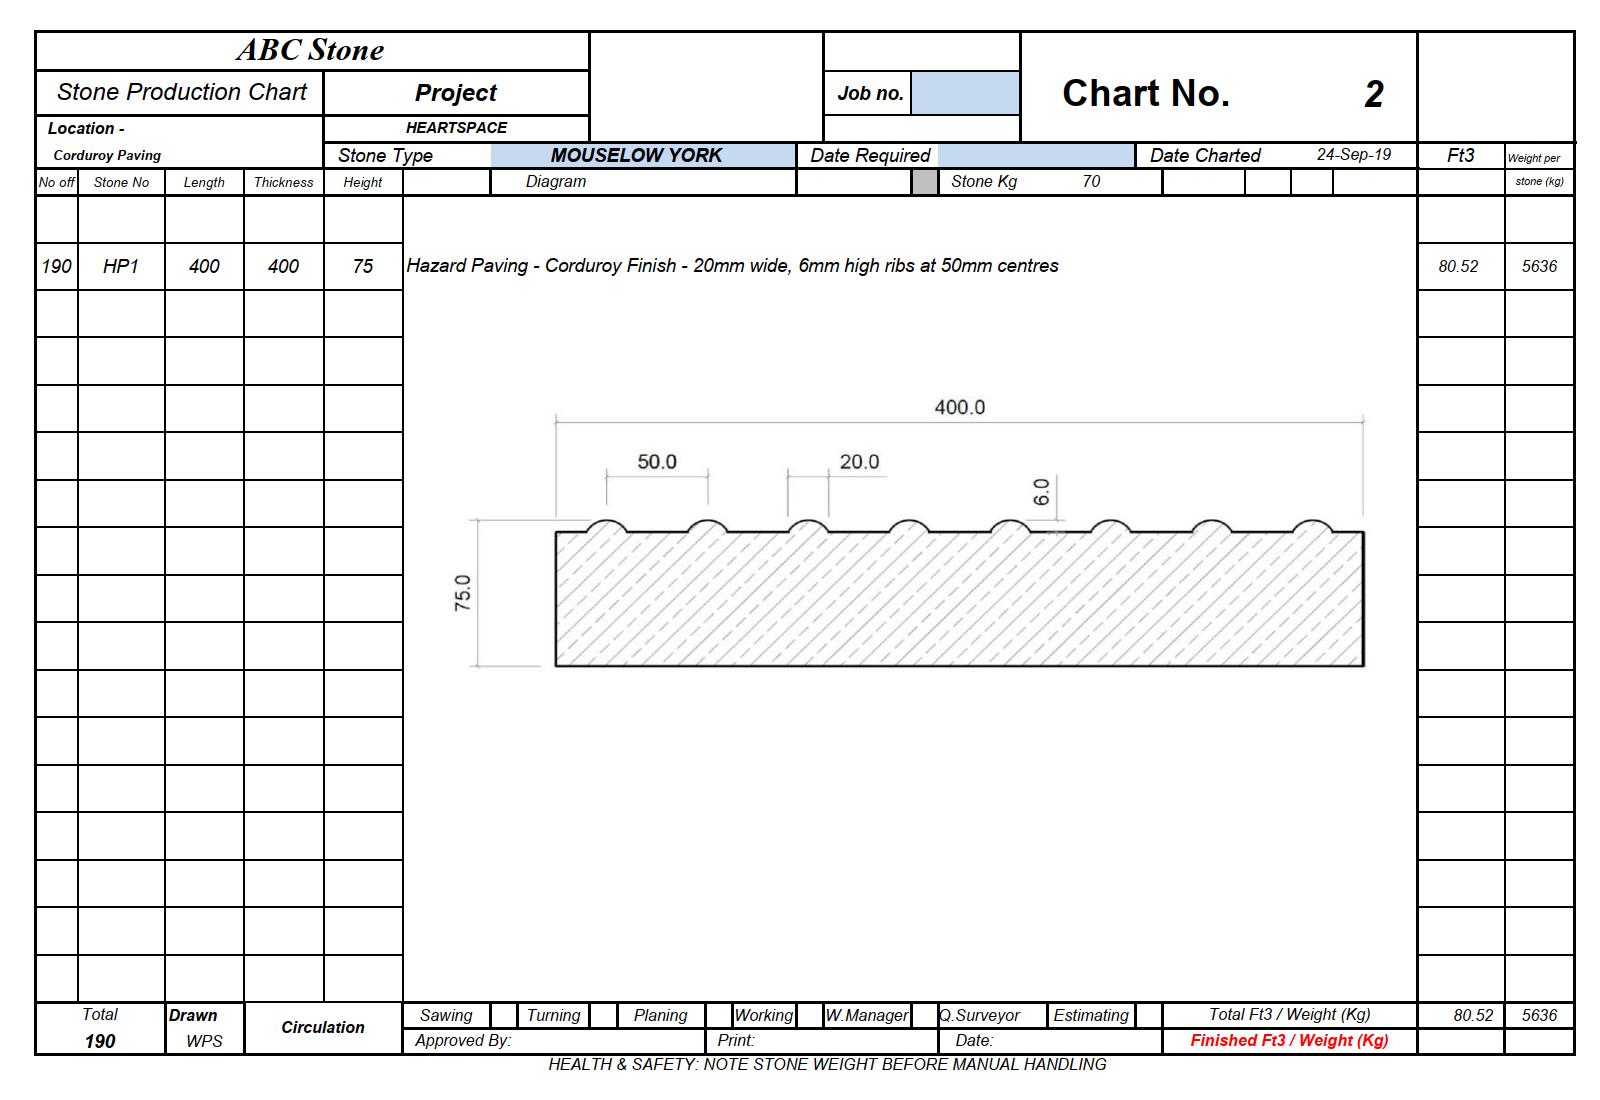Click the Thickness value 400 for HP1
Screen dimensions: 1600x1100
point(283,266)
